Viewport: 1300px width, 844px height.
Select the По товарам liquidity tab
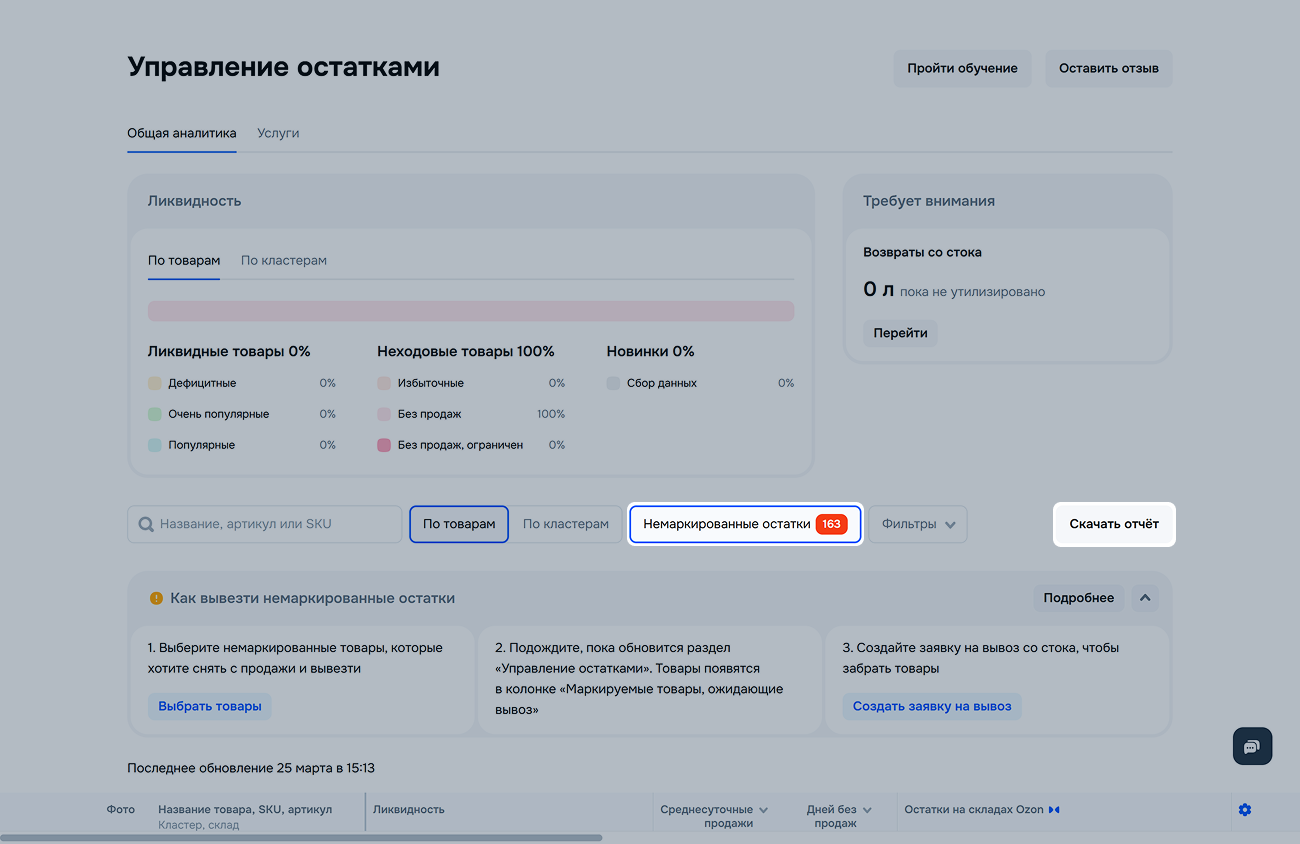click(184, 260)
